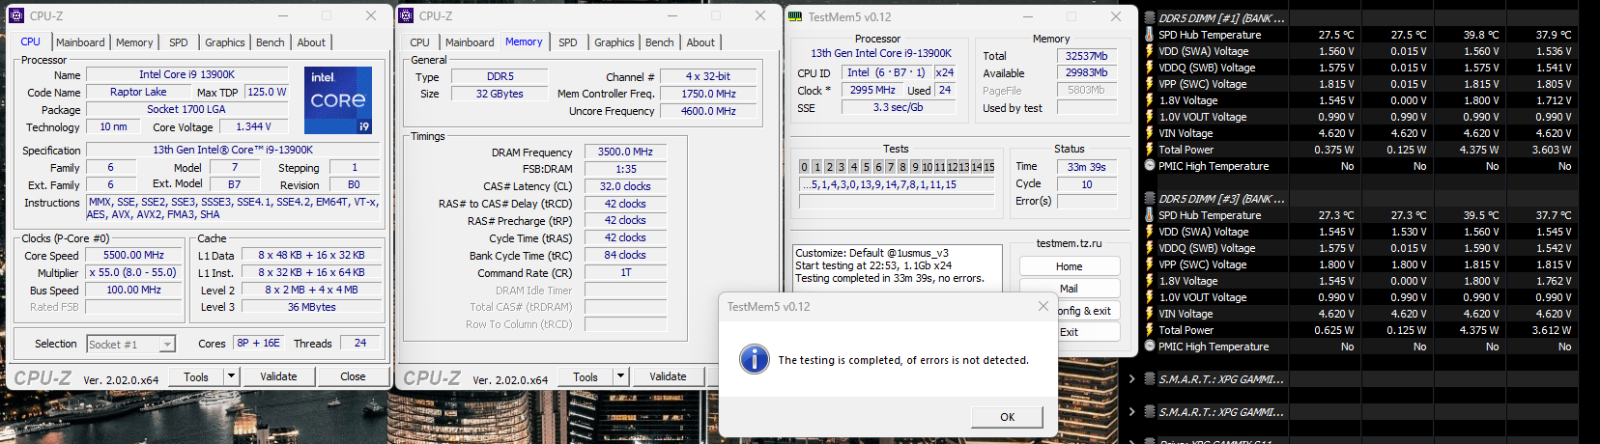The height and width of the screenshot is (444, 1600).
Task: Expand the second S.M.A.R.T. XPG GAMMIX section
Action: tap(1132, 412)
